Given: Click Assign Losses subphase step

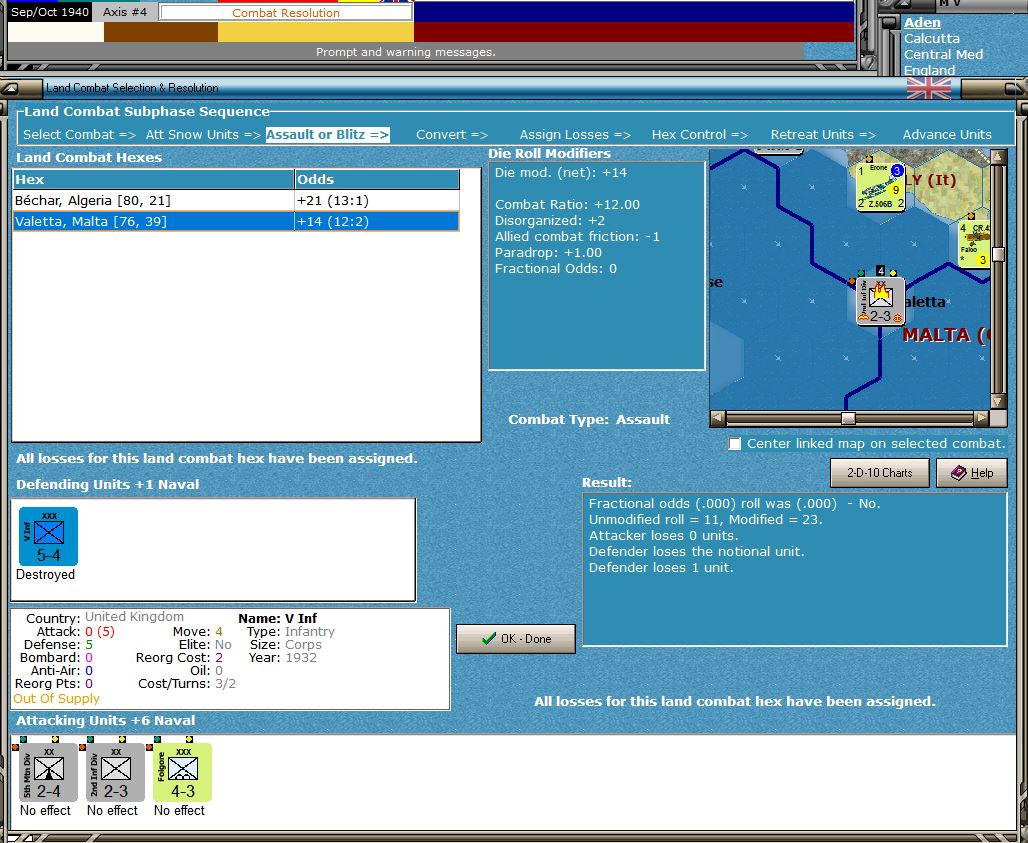Looking at the screenshot, I should click(x=575, y=134).
